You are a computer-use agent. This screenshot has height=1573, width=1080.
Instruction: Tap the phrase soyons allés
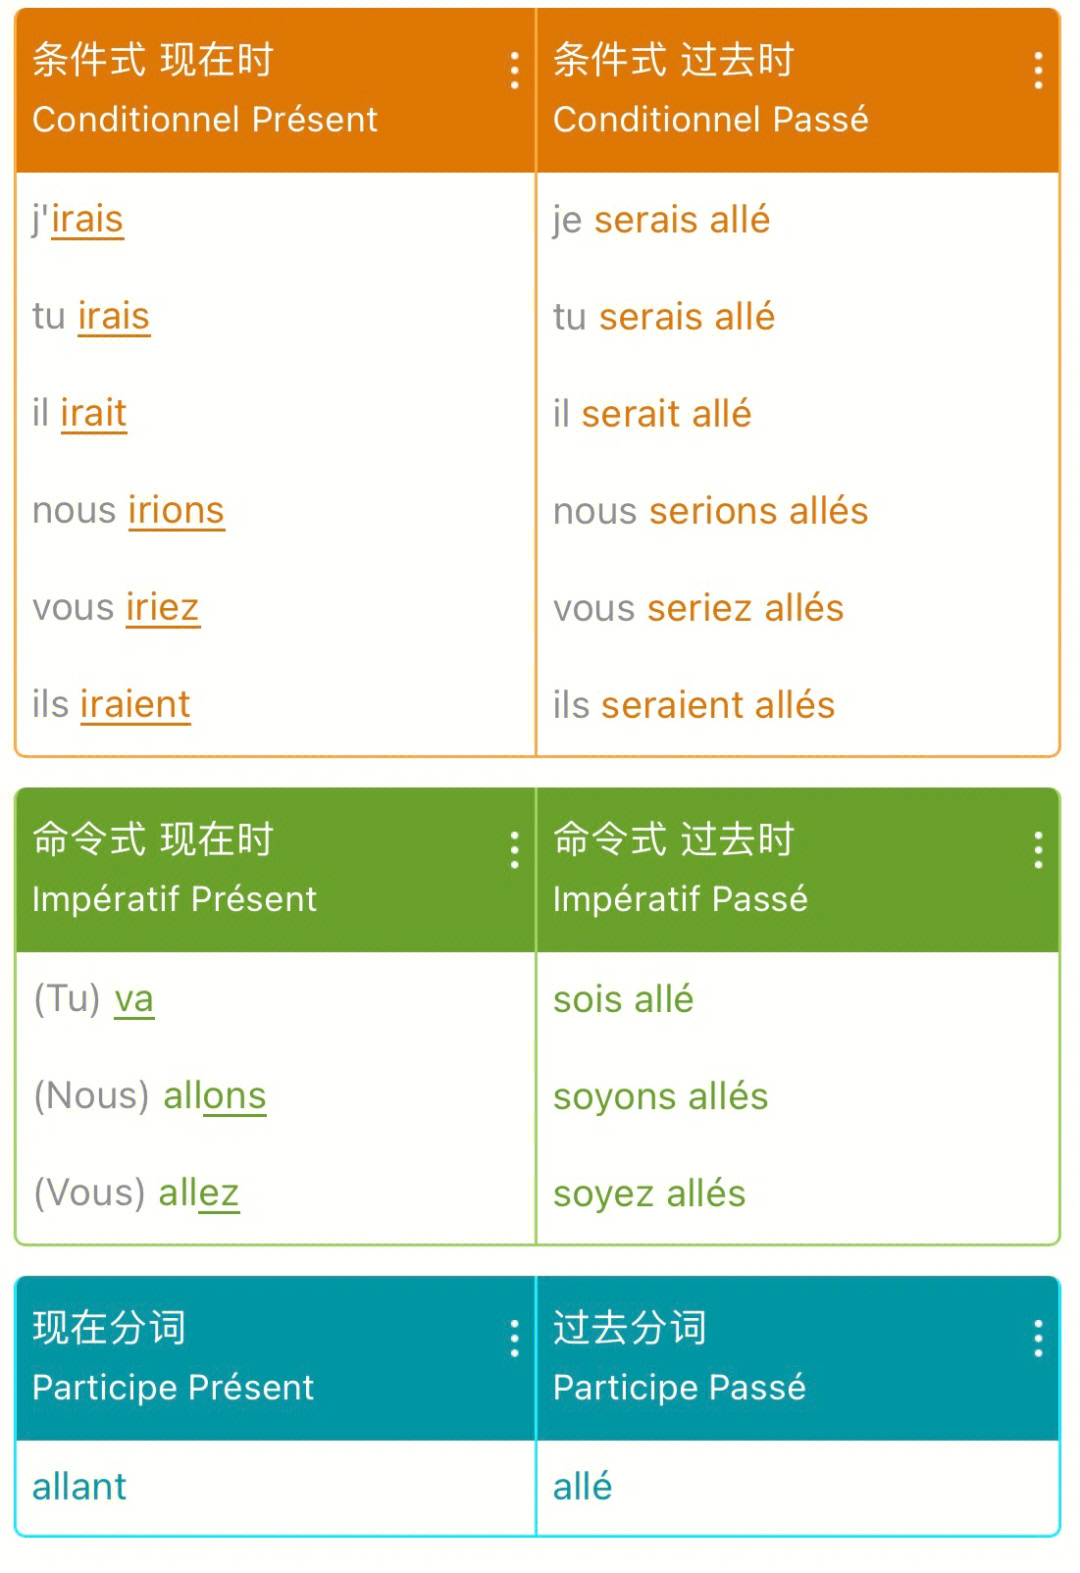[x=661, y=1097]
